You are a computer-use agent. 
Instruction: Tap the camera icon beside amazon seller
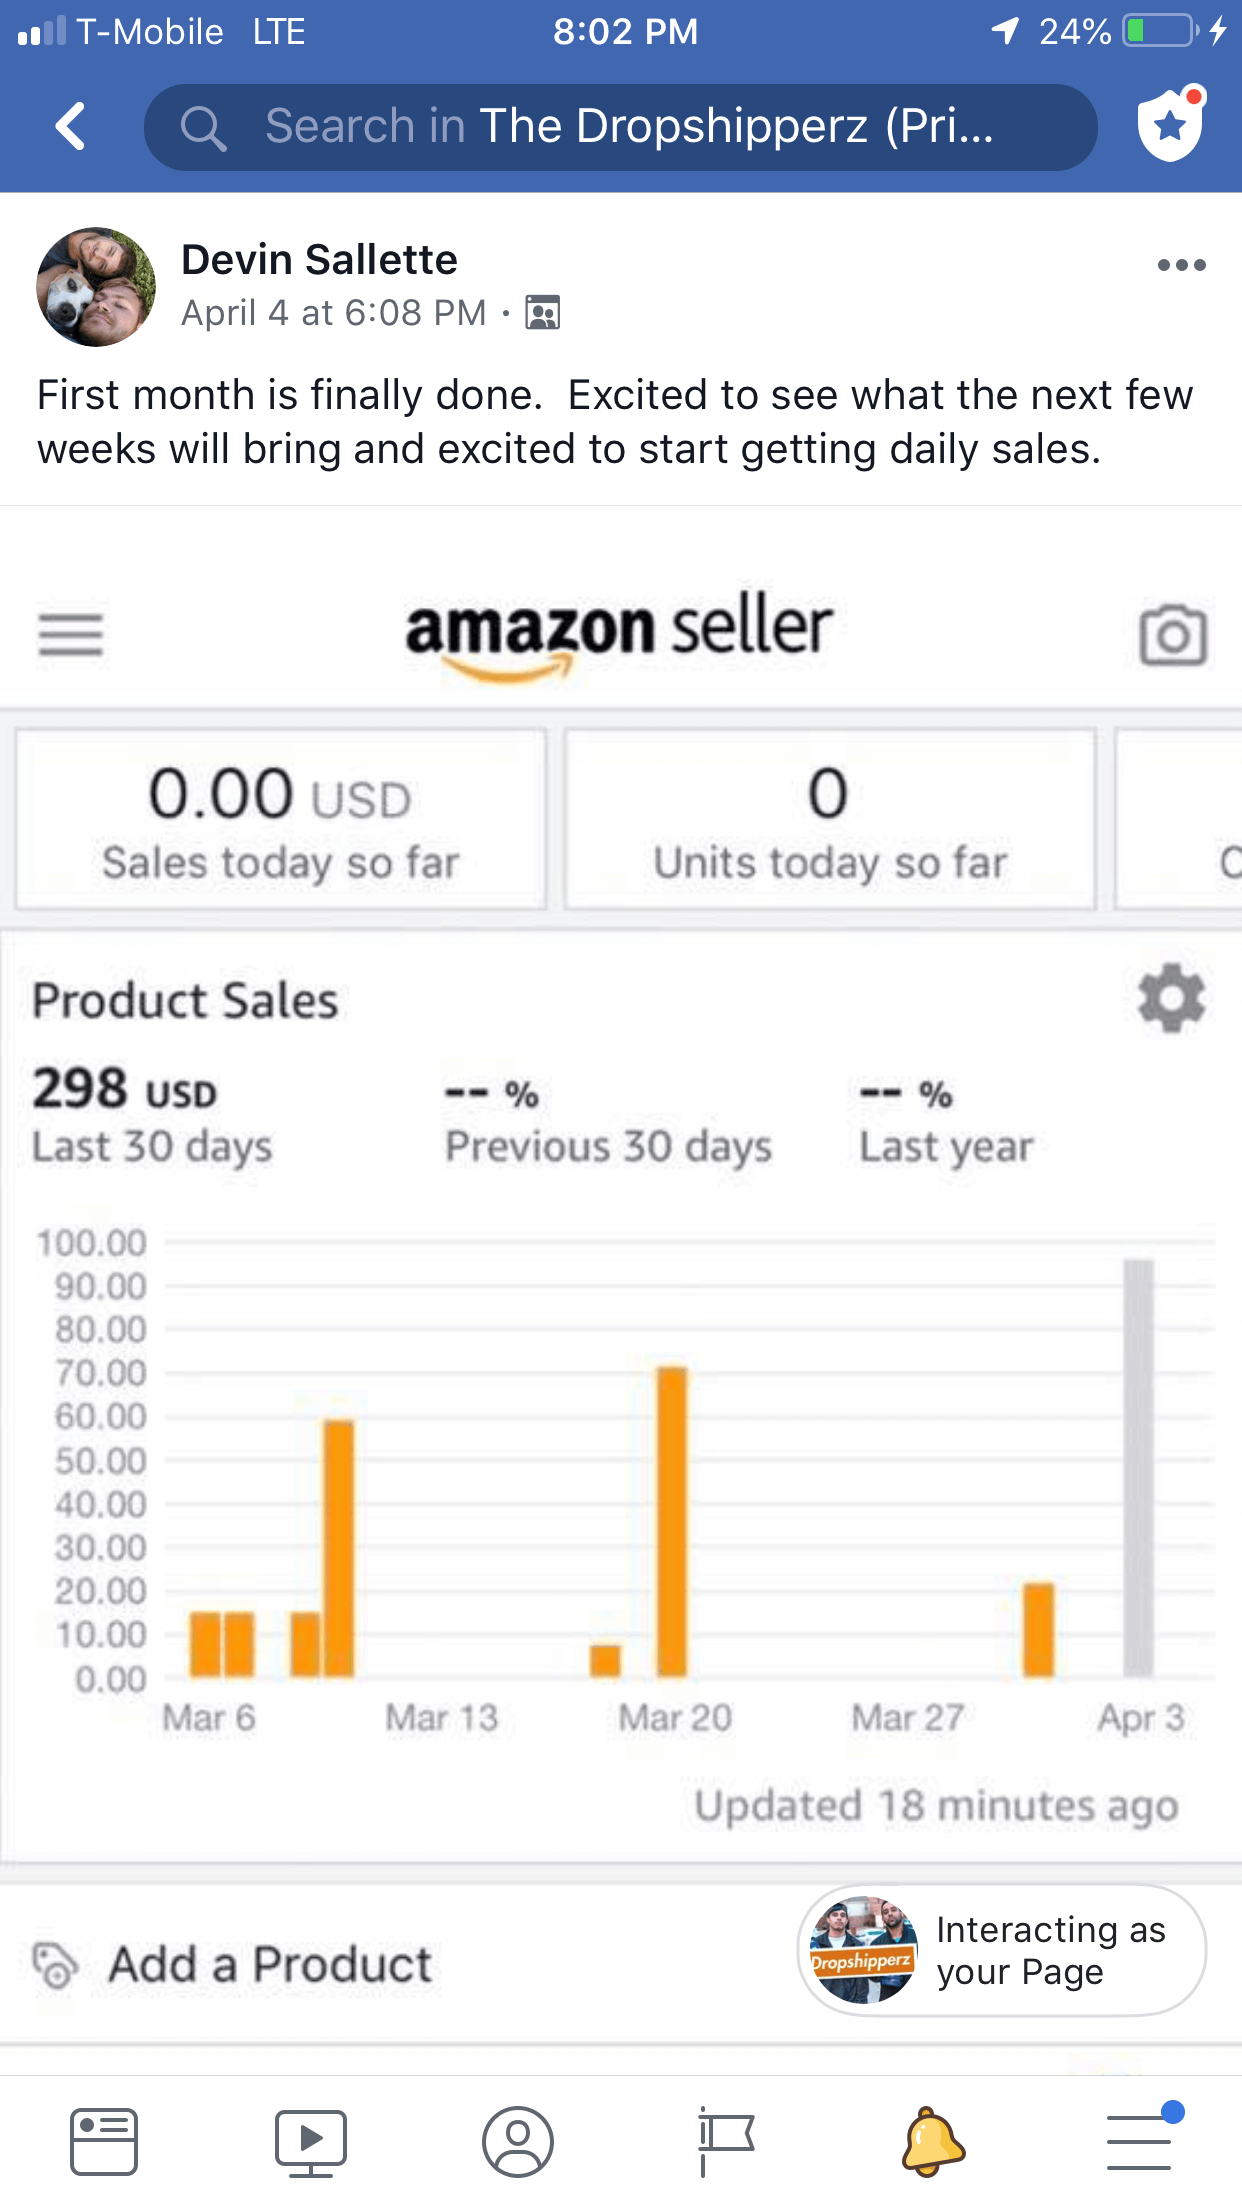click(1173, 635)
